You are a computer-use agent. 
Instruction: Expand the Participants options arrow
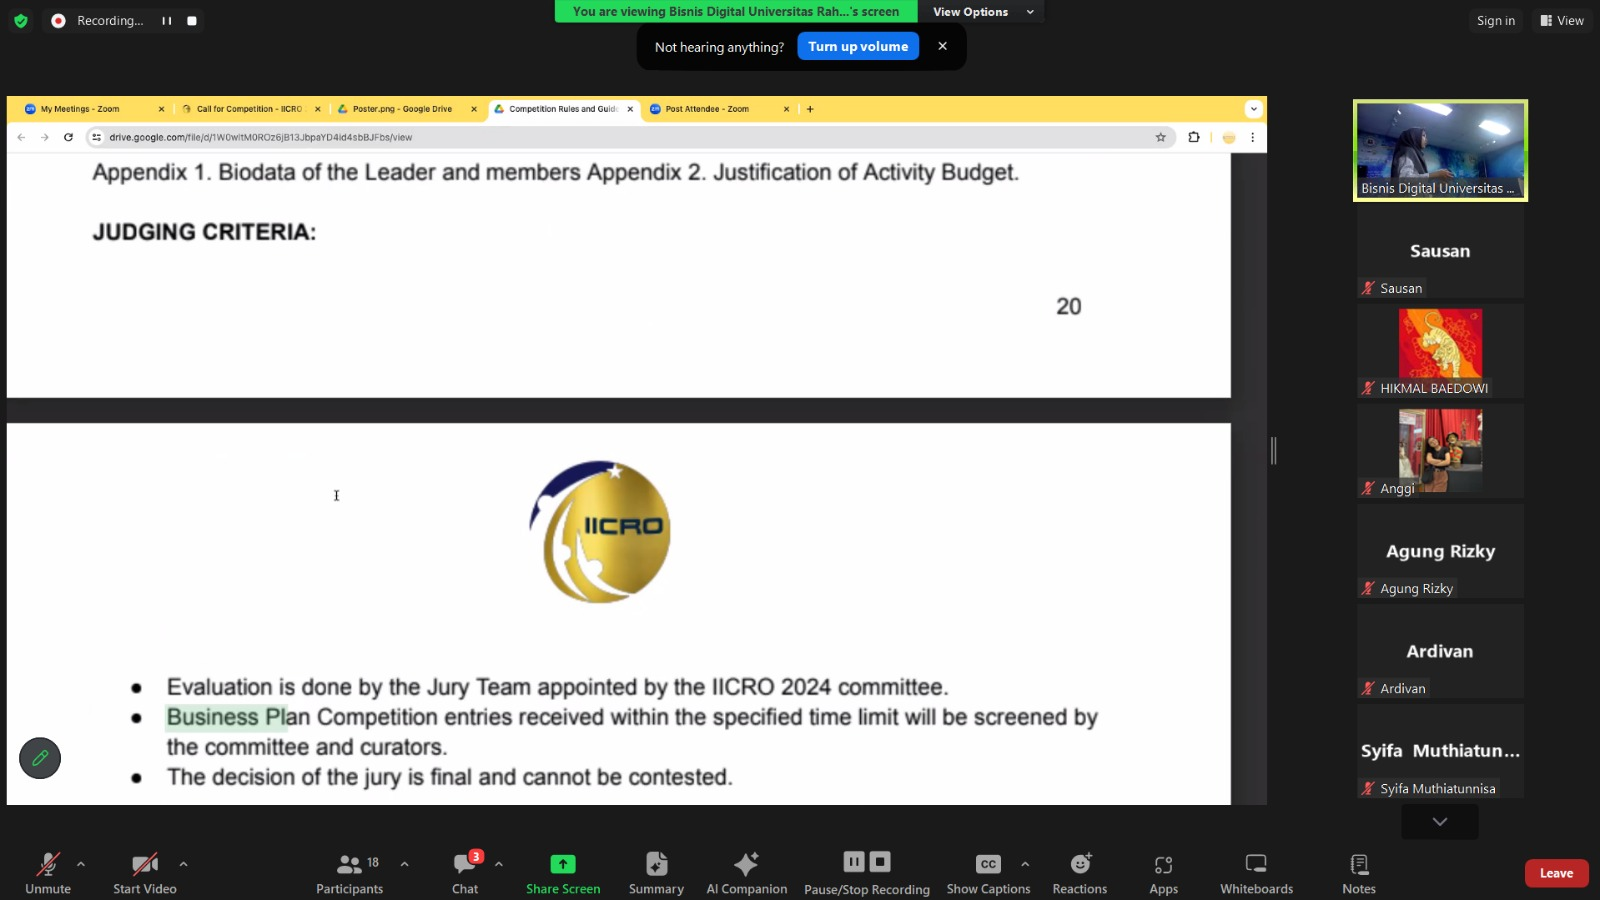[404, 864]
